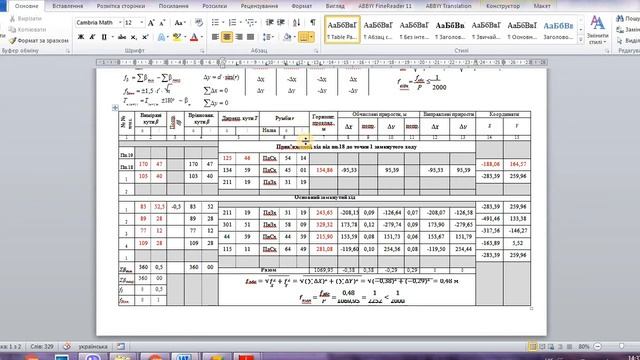
Task: Apply the Звичай... style
Action: [486, 29]
